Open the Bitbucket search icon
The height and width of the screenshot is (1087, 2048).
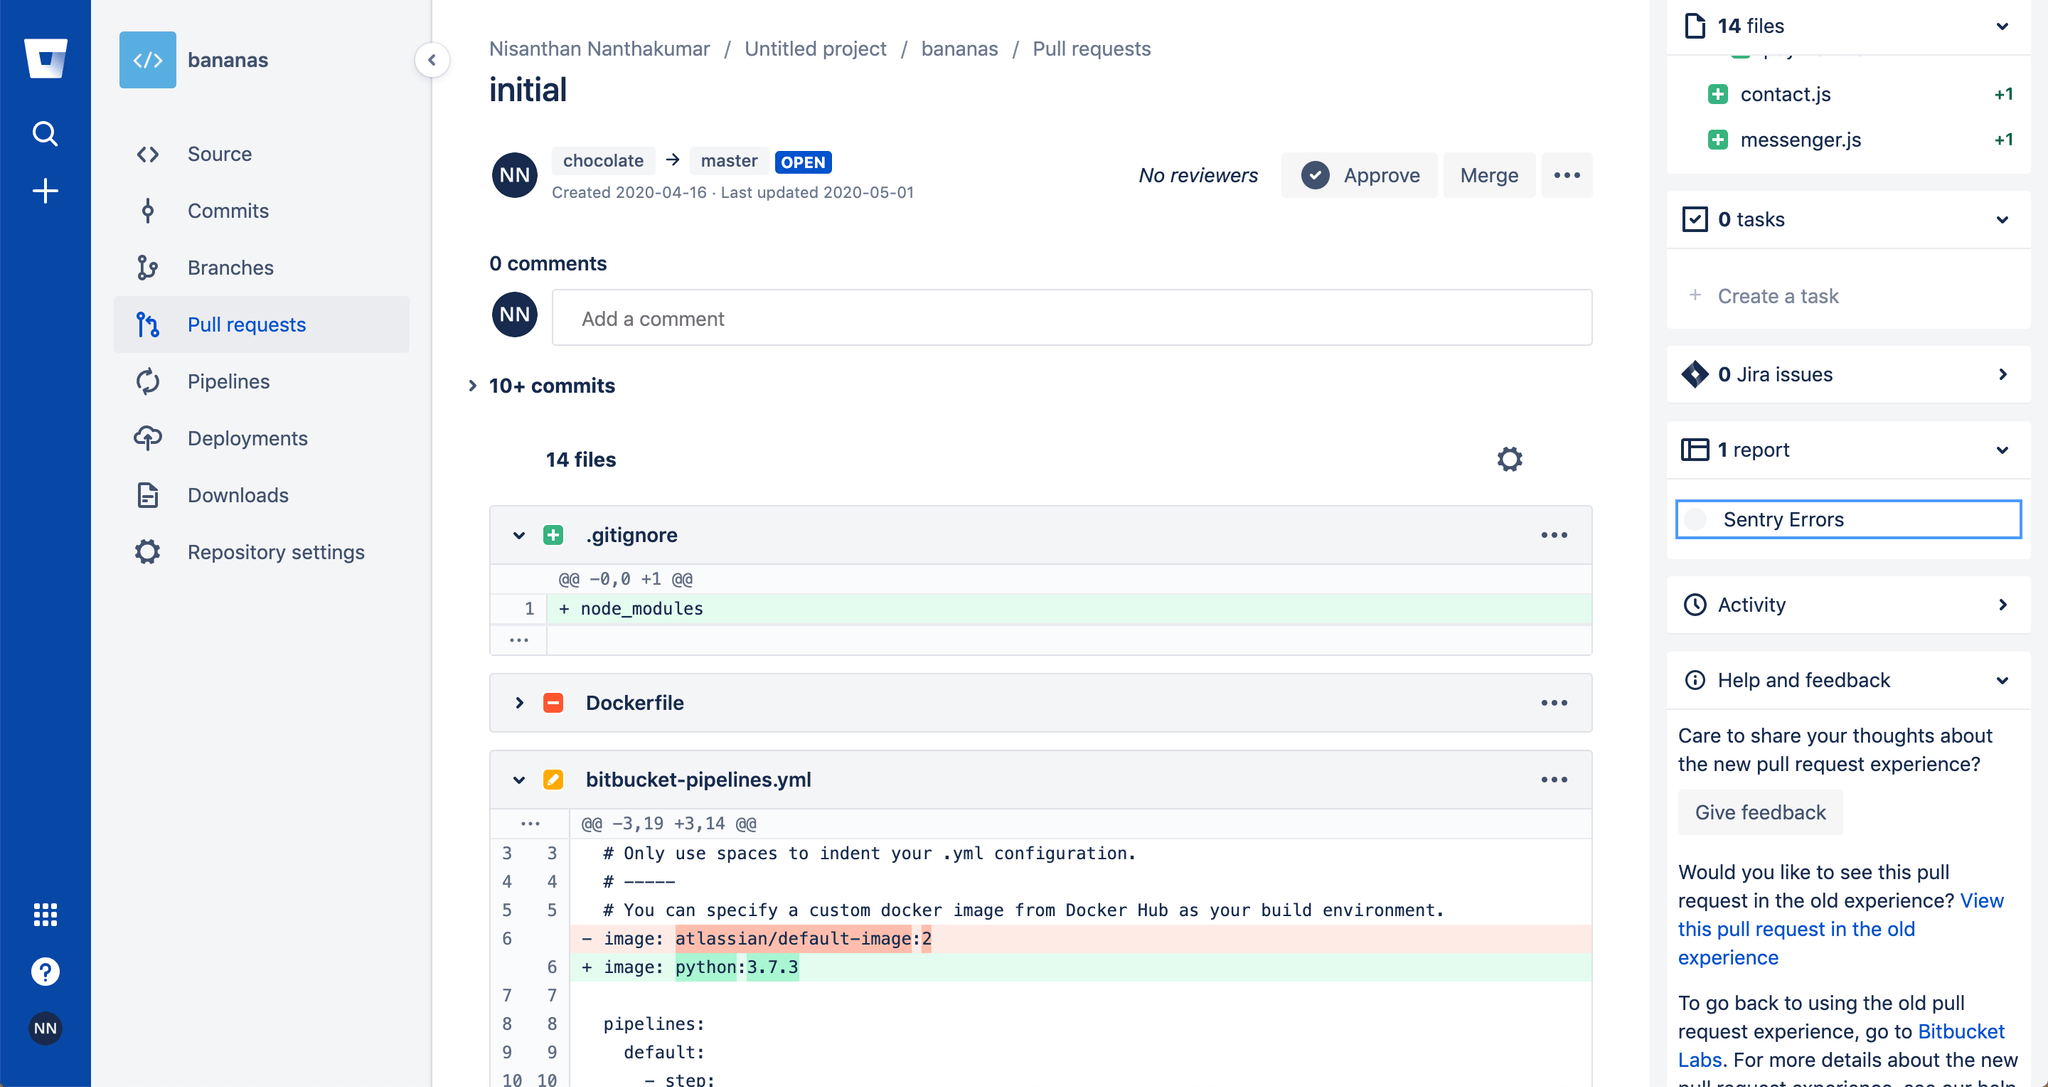pos(45,133)
